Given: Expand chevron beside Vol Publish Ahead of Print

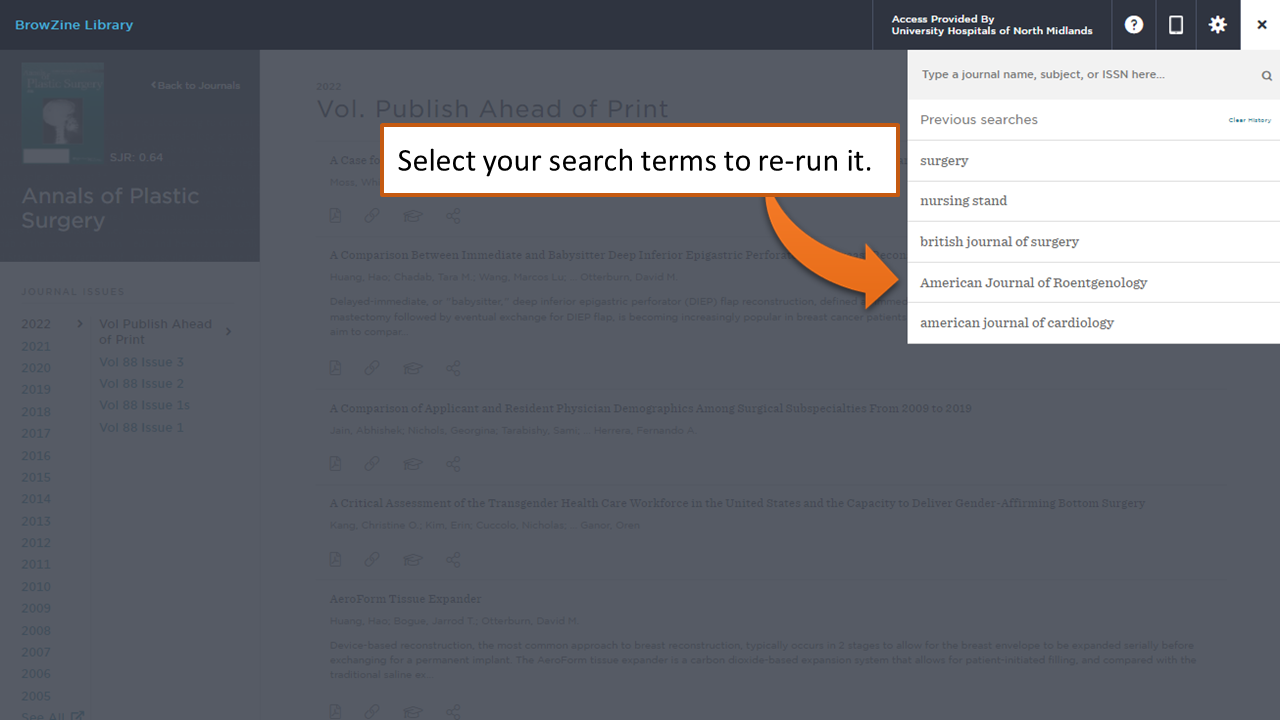Looking at the screenshot, I should coord(228,332).
